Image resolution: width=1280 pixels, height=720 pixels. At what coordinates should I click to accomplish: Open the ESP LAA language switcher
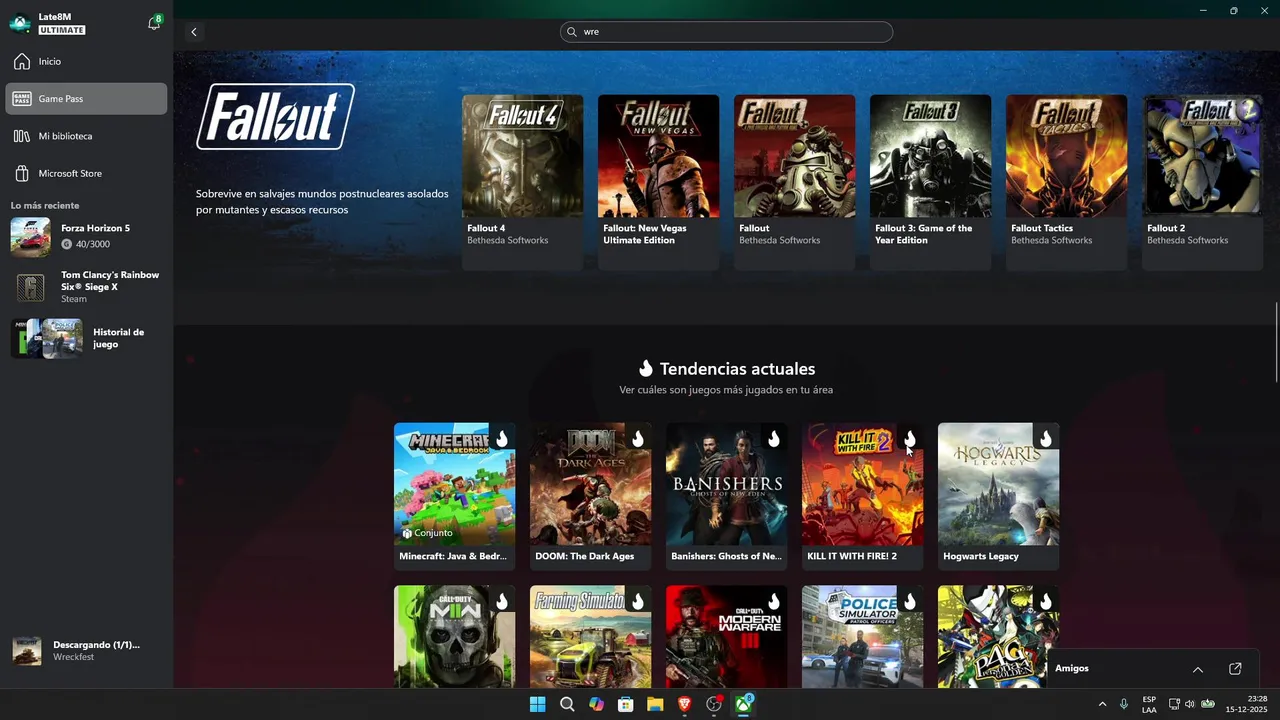[1150, 704]
